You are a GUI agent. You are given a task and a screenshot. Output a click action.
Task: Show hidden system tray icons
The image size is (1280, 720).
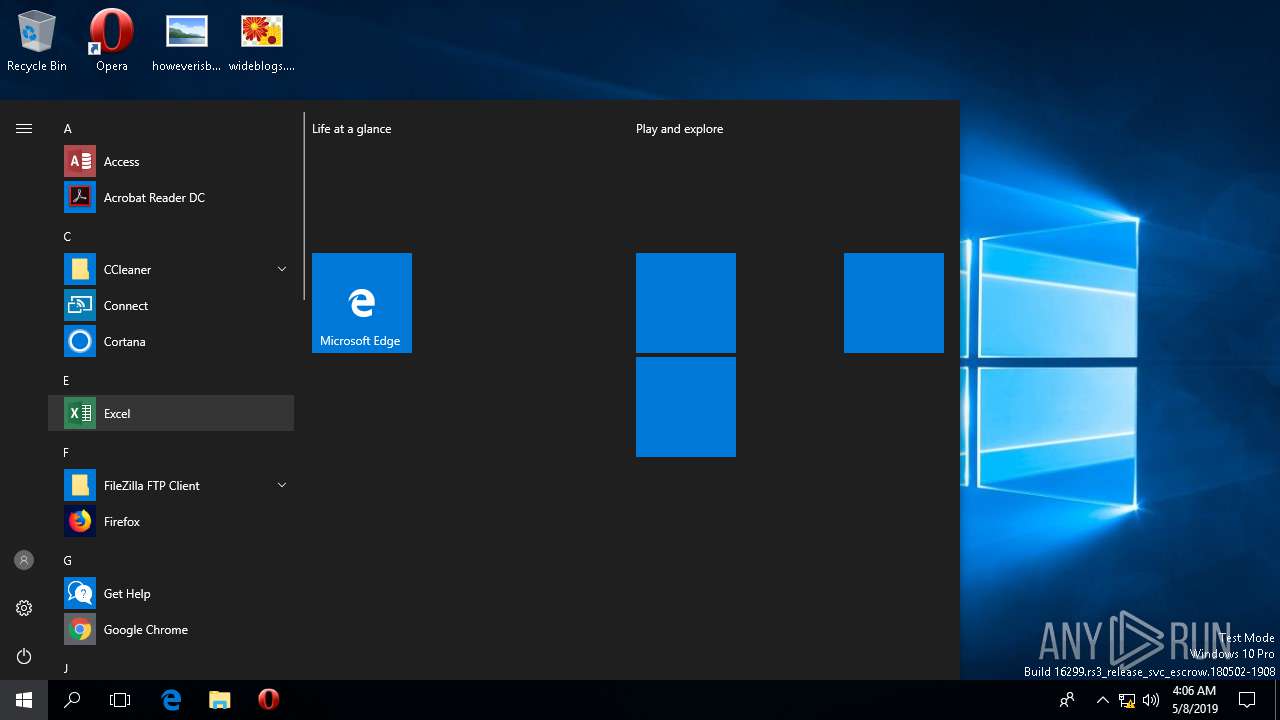(1103, 700)
